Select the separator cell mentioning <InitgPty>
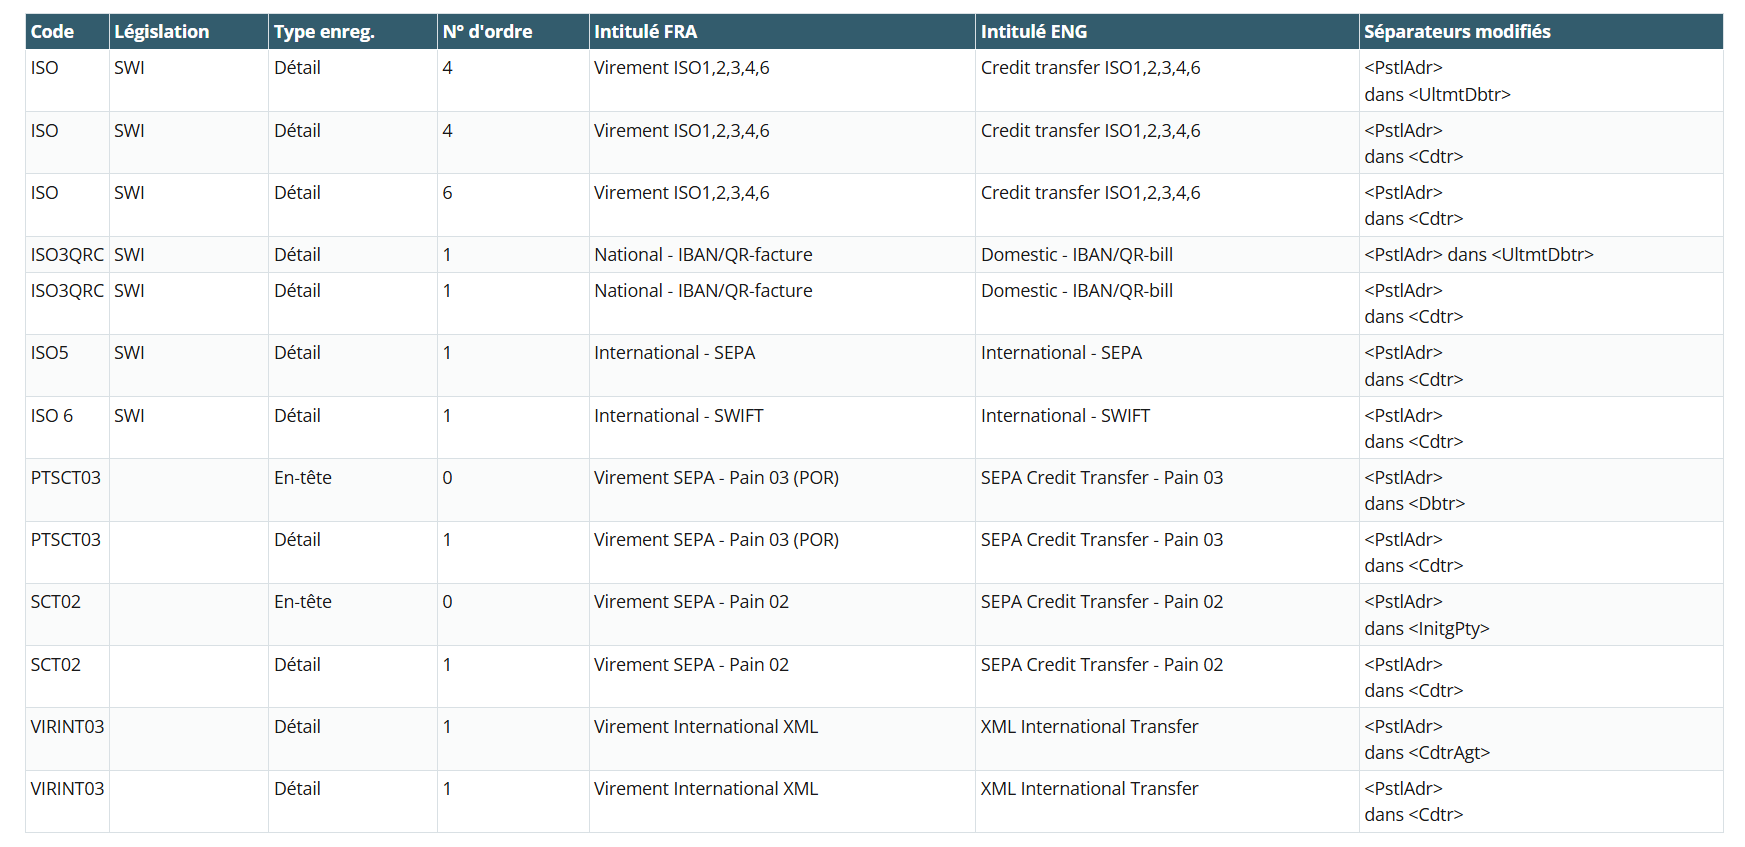This screenshot has height=847, width=1745. [x=1426, y=615]
